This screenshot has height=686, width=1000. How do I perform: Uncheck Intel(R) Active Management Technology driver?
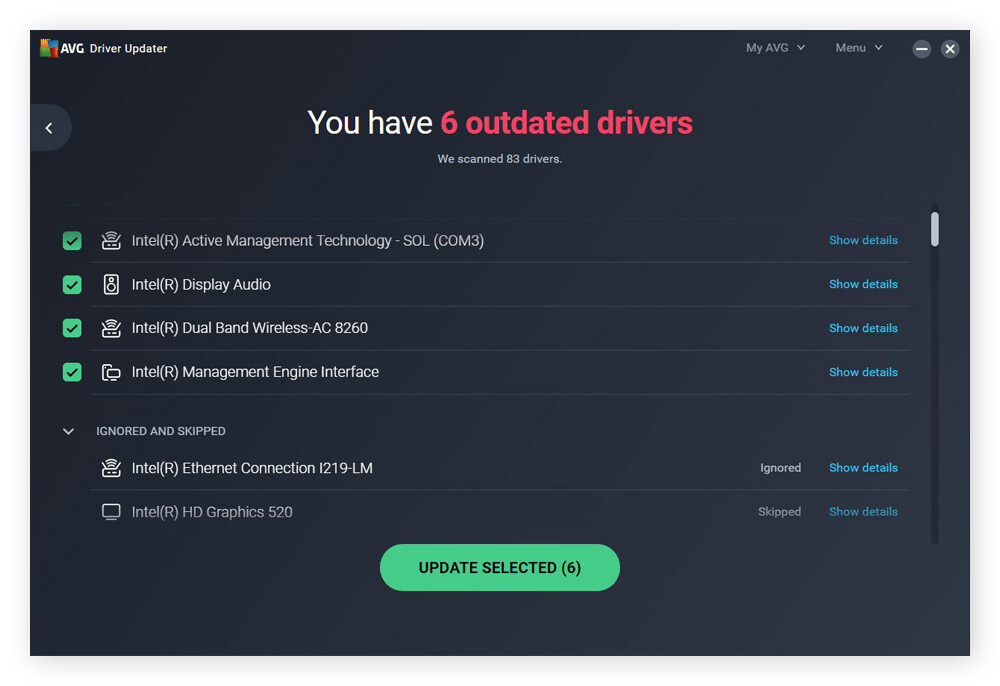(x=72, y=240)
